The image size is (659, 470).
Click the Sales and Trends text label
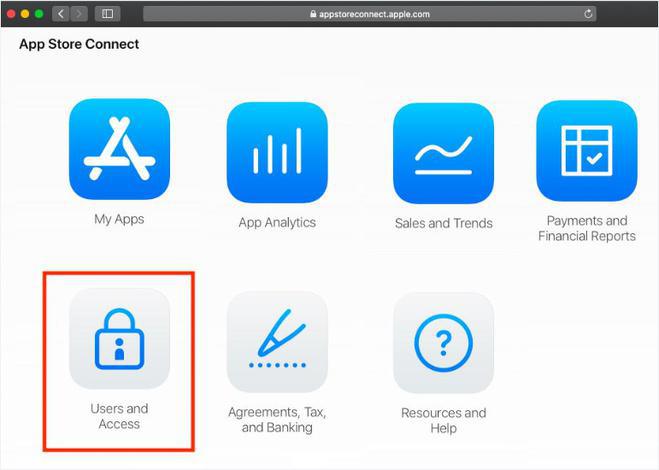443,223
